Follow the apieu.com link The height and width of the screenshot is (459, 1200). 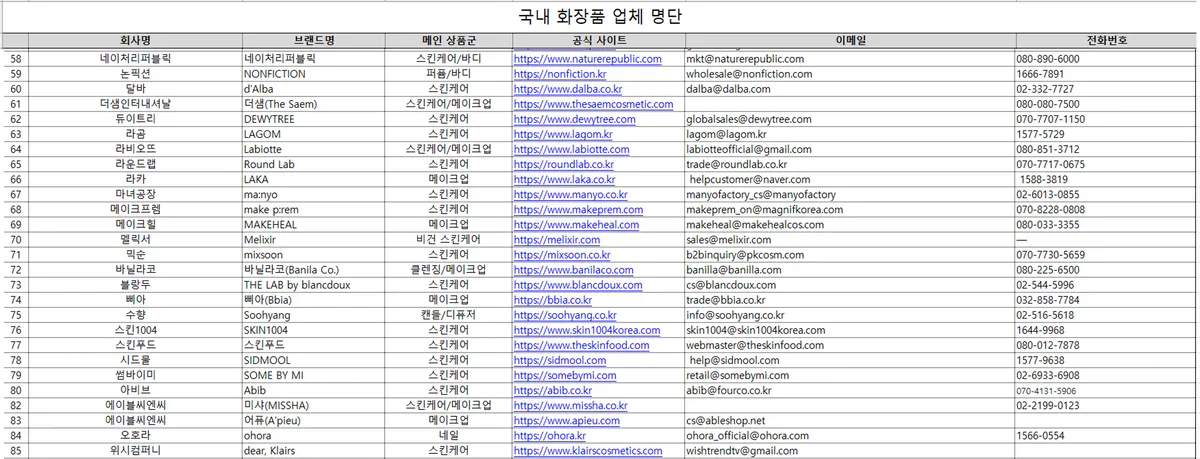[566, 420]
